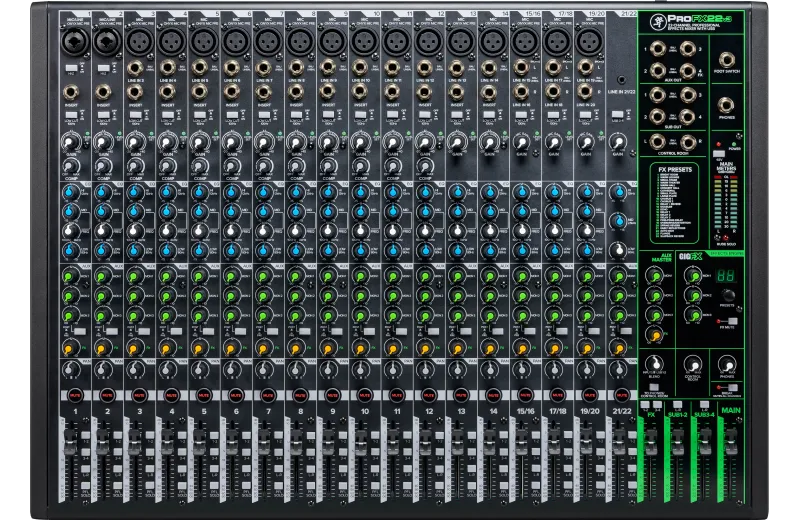The image size is (800, 520).
Task: Click the channel 8 fader
Action: point(295,442)
